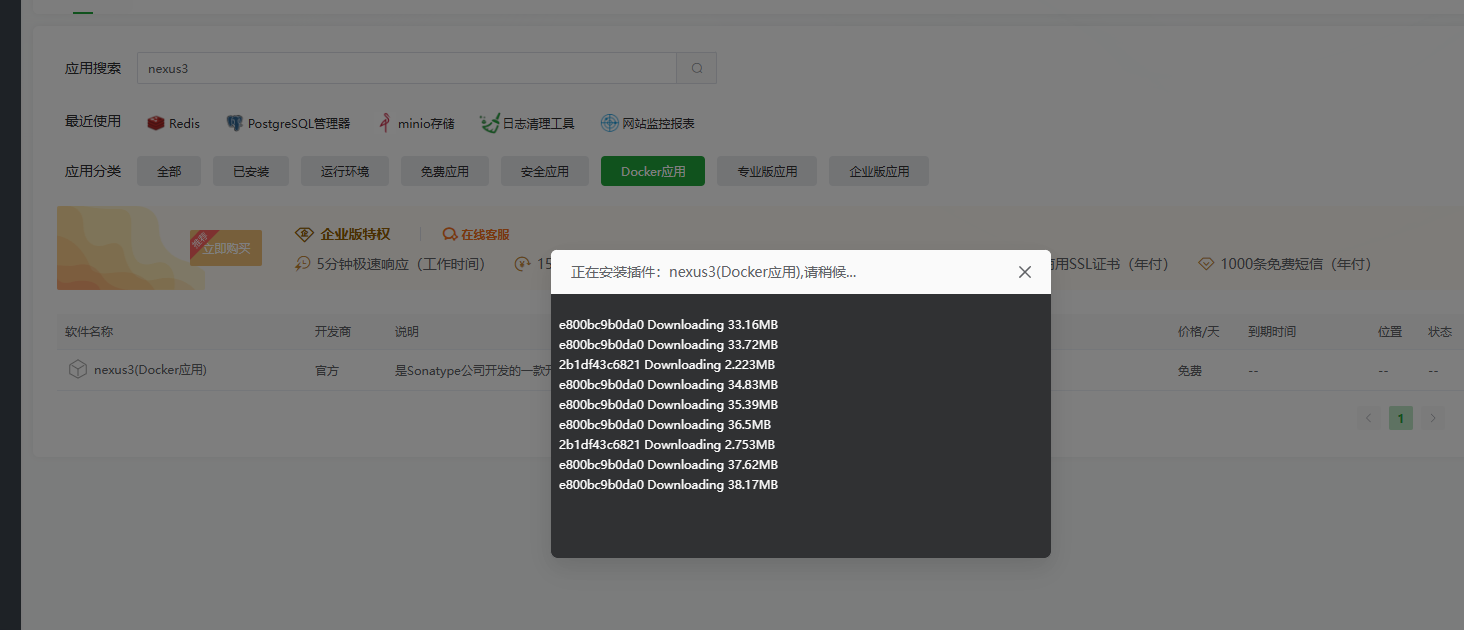Click the search magnifier icon
Screen dimensions: 1464x630
coord(696,67)
